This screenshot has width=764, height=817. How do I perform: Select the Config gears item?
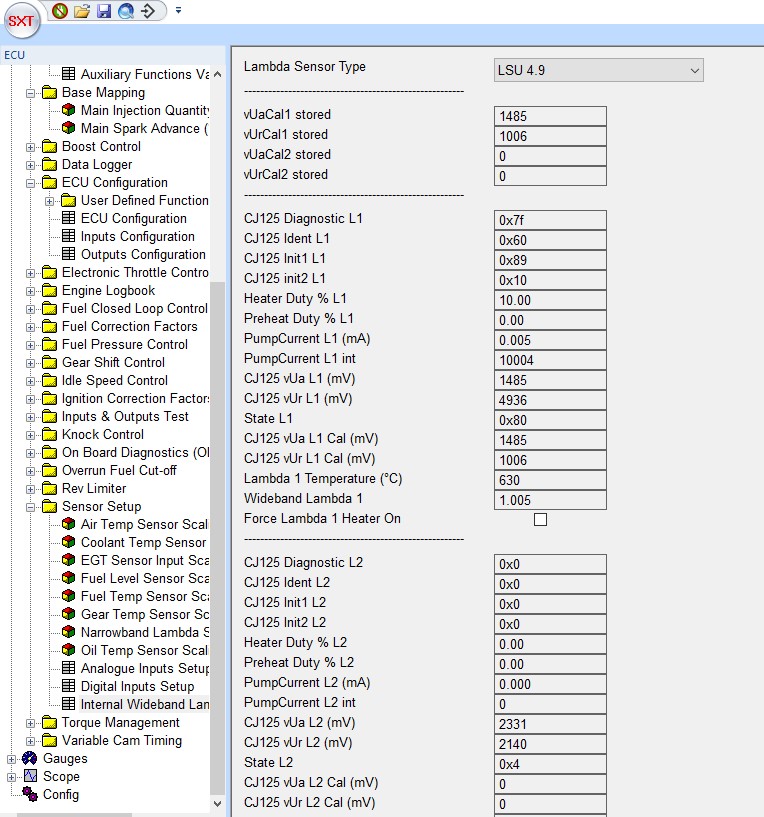60,795
